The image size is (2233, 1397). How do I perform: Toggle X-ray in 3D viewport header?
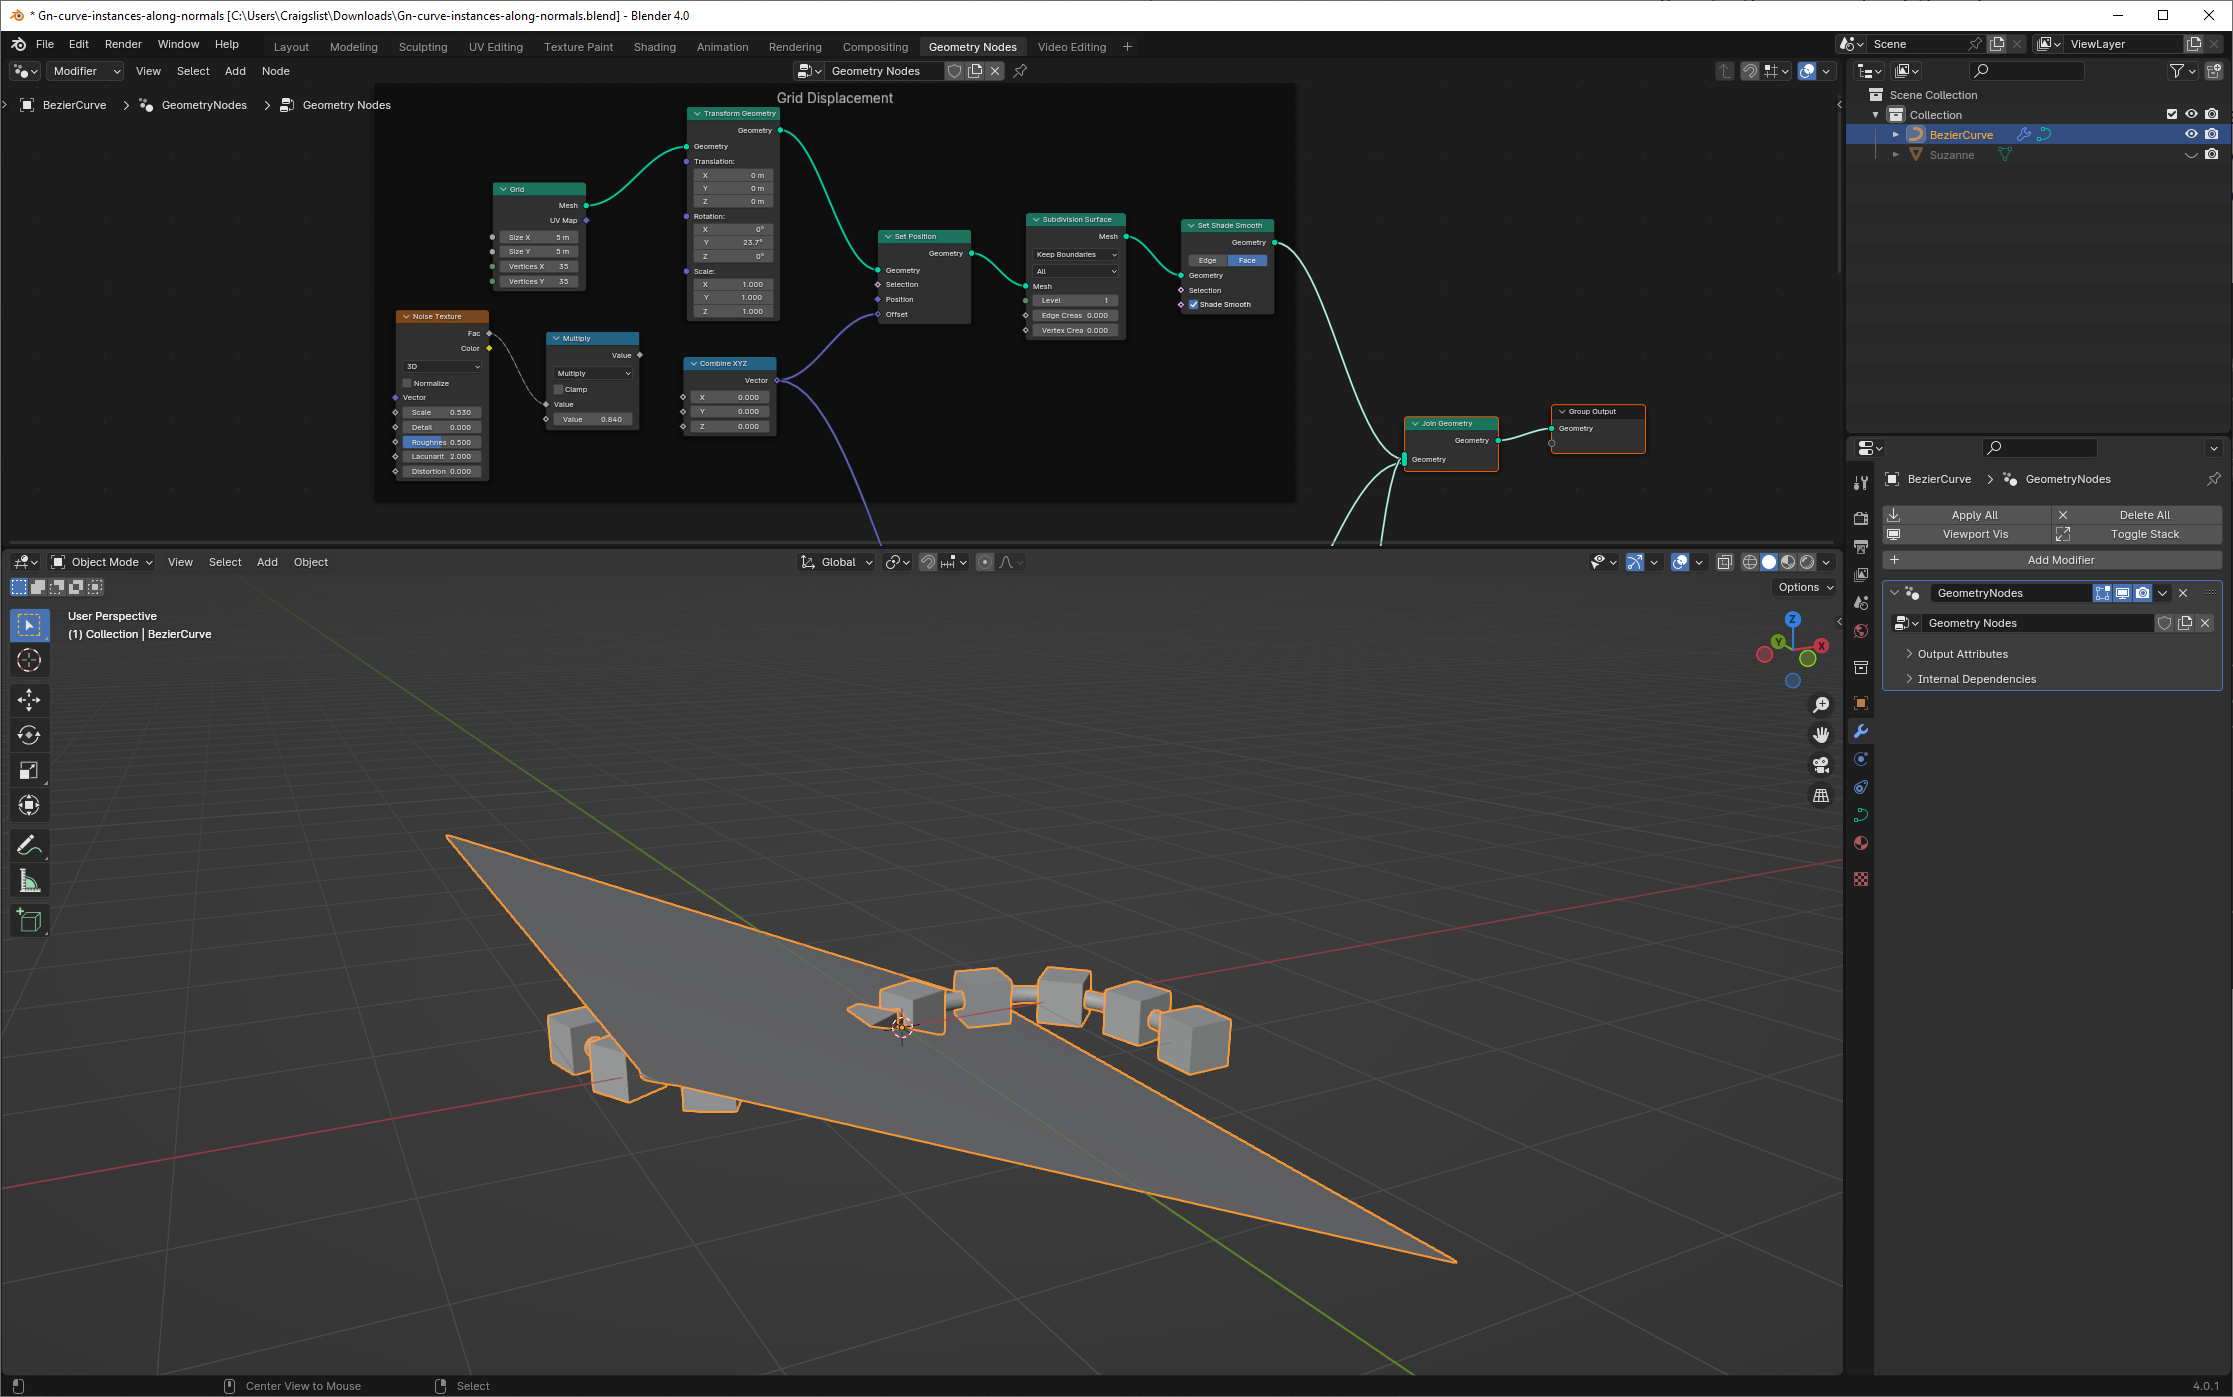point(1725,562)
